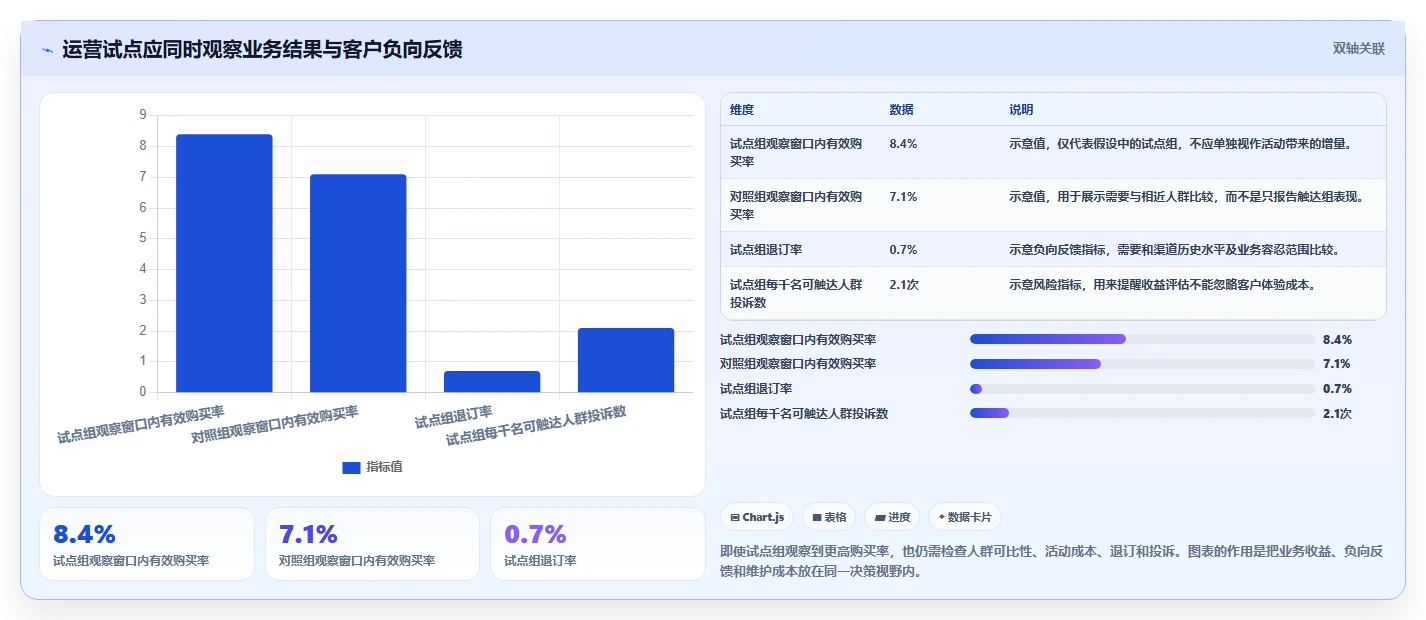1426x620 pixels.
Task: Click progress list label 试点组每千名可触达人群投诉数
Action: click(x=804, y=414)
